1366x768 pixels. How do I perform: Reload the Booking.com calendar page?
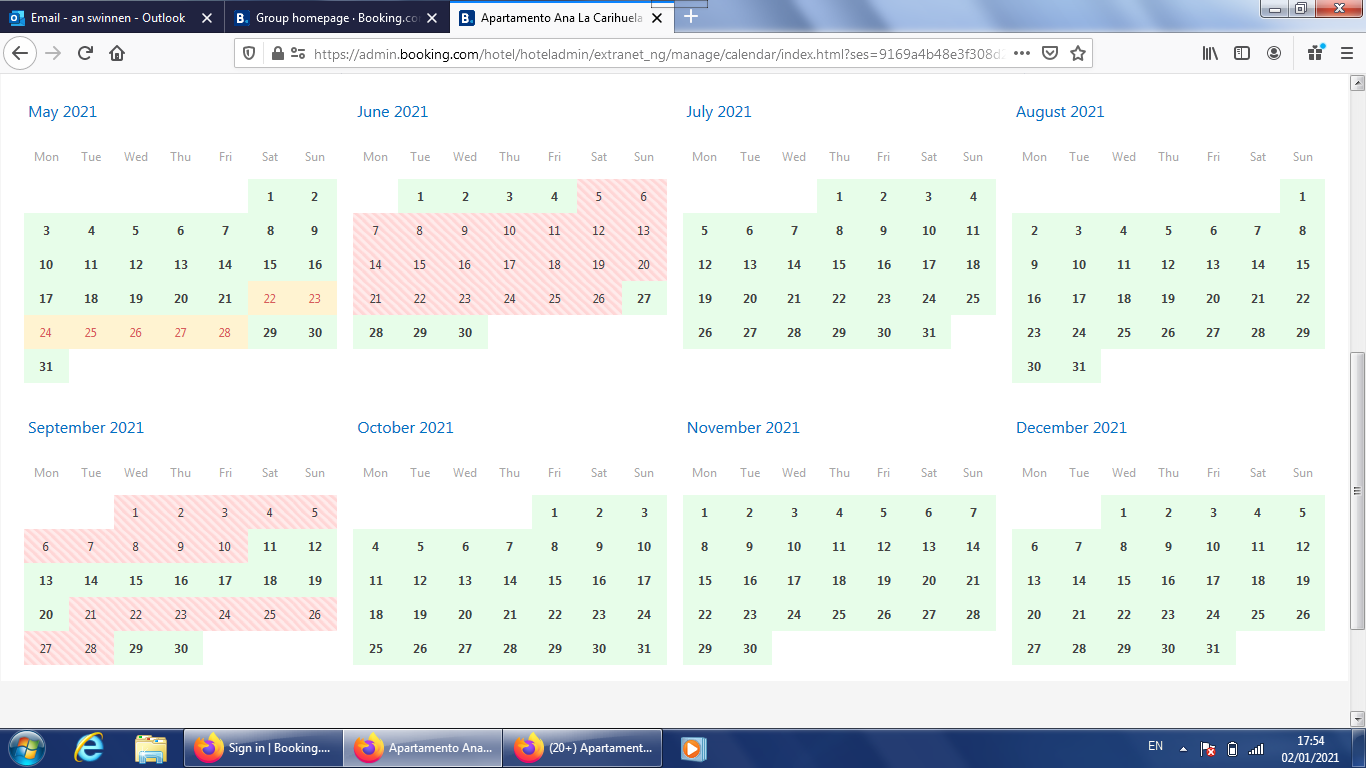[x=85, y=54]
